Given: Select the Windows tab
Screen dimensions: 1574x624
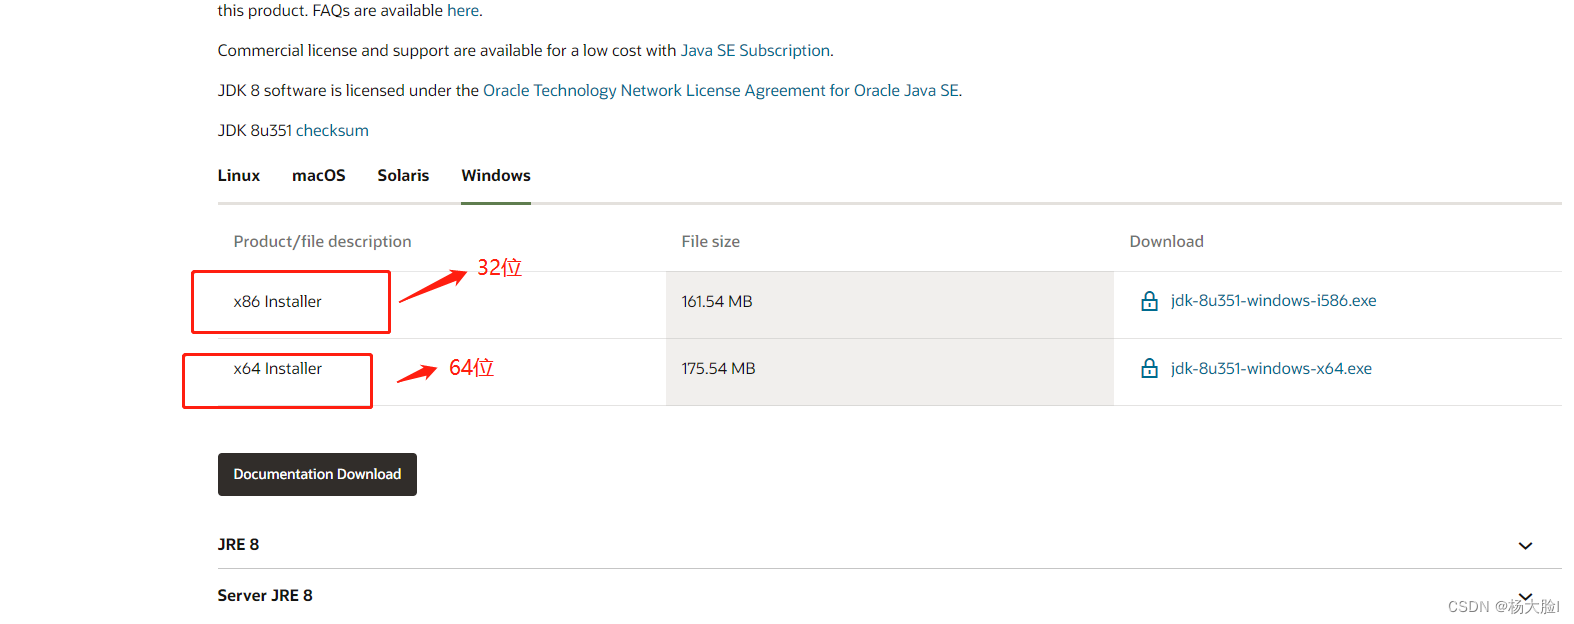Looking at the screenshot, I should click(495, 176).
